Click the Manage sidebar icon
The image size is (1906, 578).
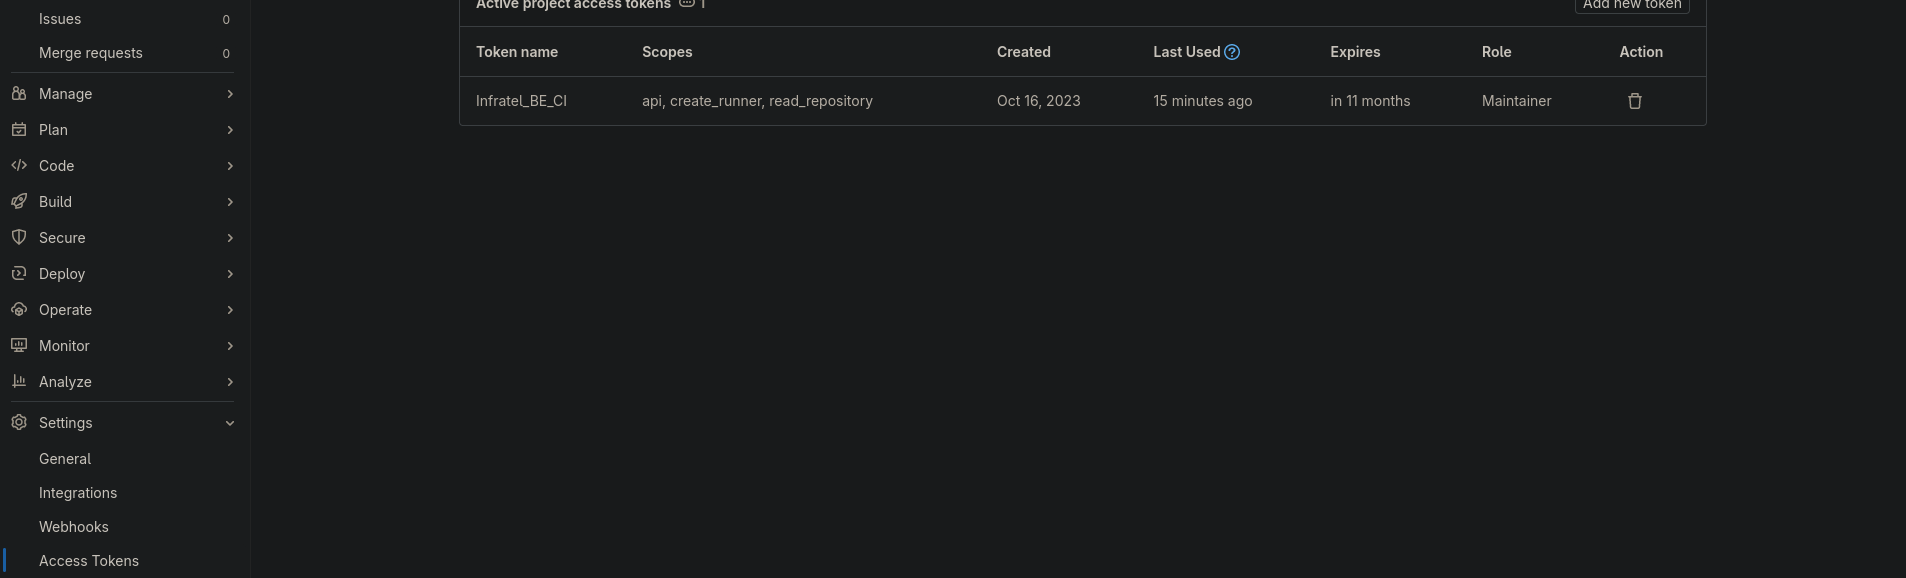pos(19,94)
